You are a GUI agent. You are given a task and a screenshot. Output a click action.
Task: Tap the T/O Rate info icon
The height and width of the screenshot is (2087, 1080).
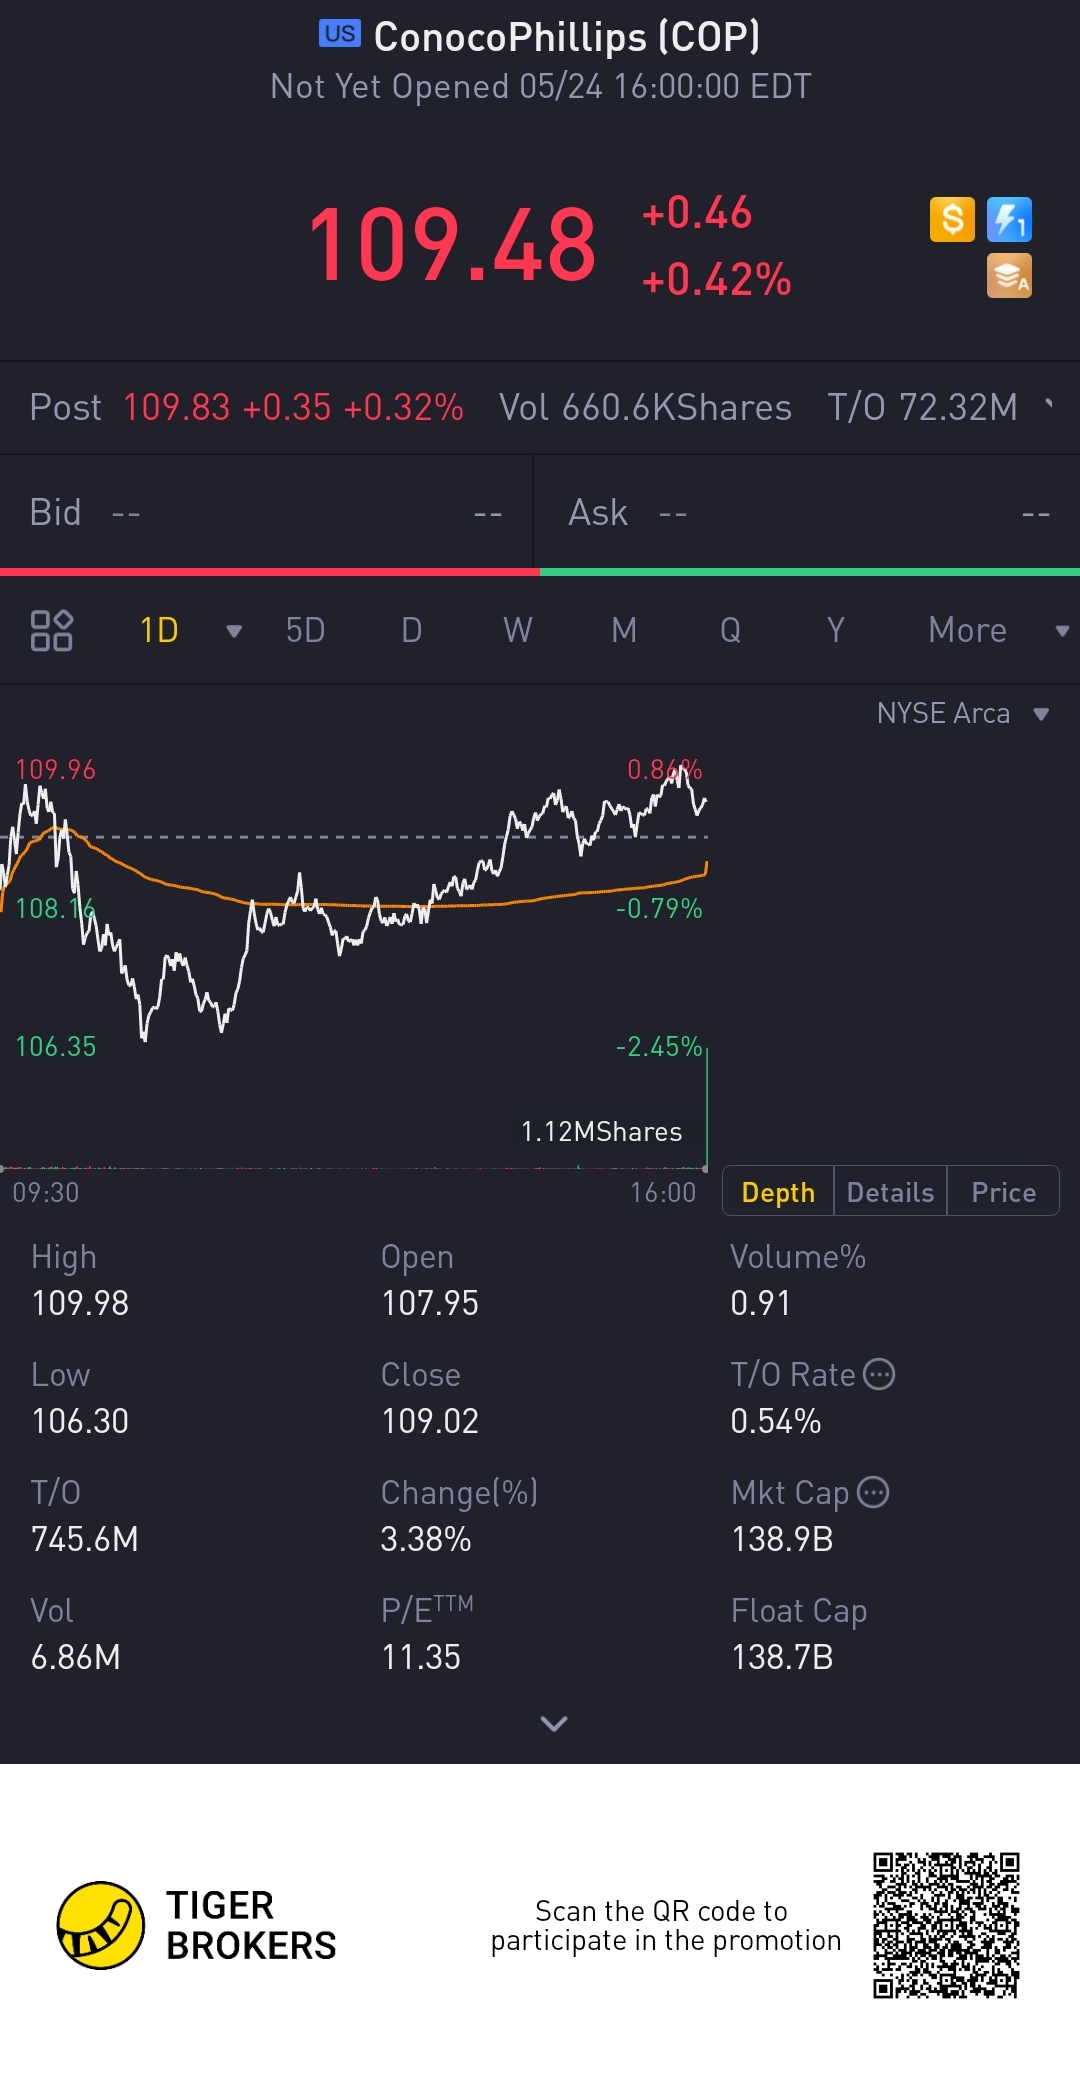(879, 1374)
